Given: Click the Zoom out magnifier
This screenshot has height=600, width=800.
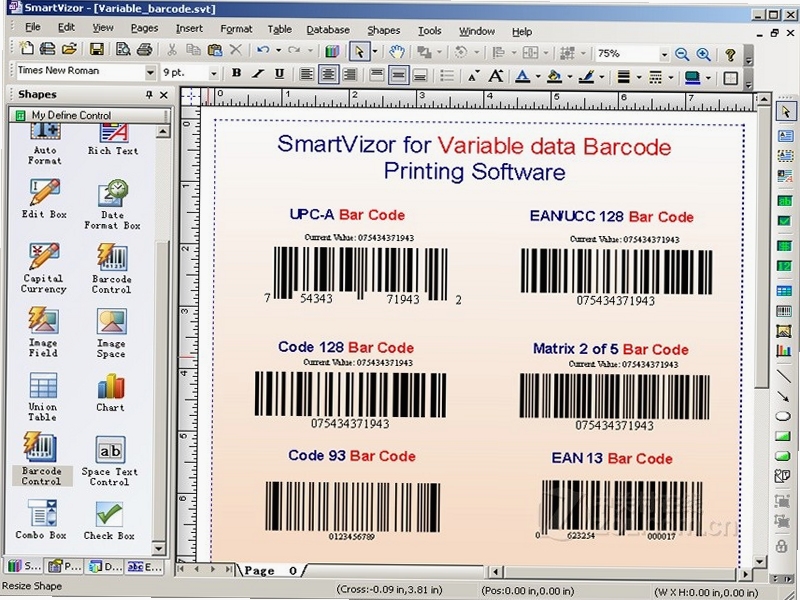Looking at the screenshot, I should 682,54.
